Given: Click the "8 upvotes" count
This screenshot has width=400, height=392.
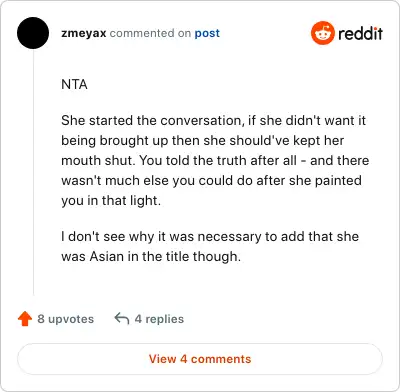Looking at the screenshot, I should tap(66, 319).
